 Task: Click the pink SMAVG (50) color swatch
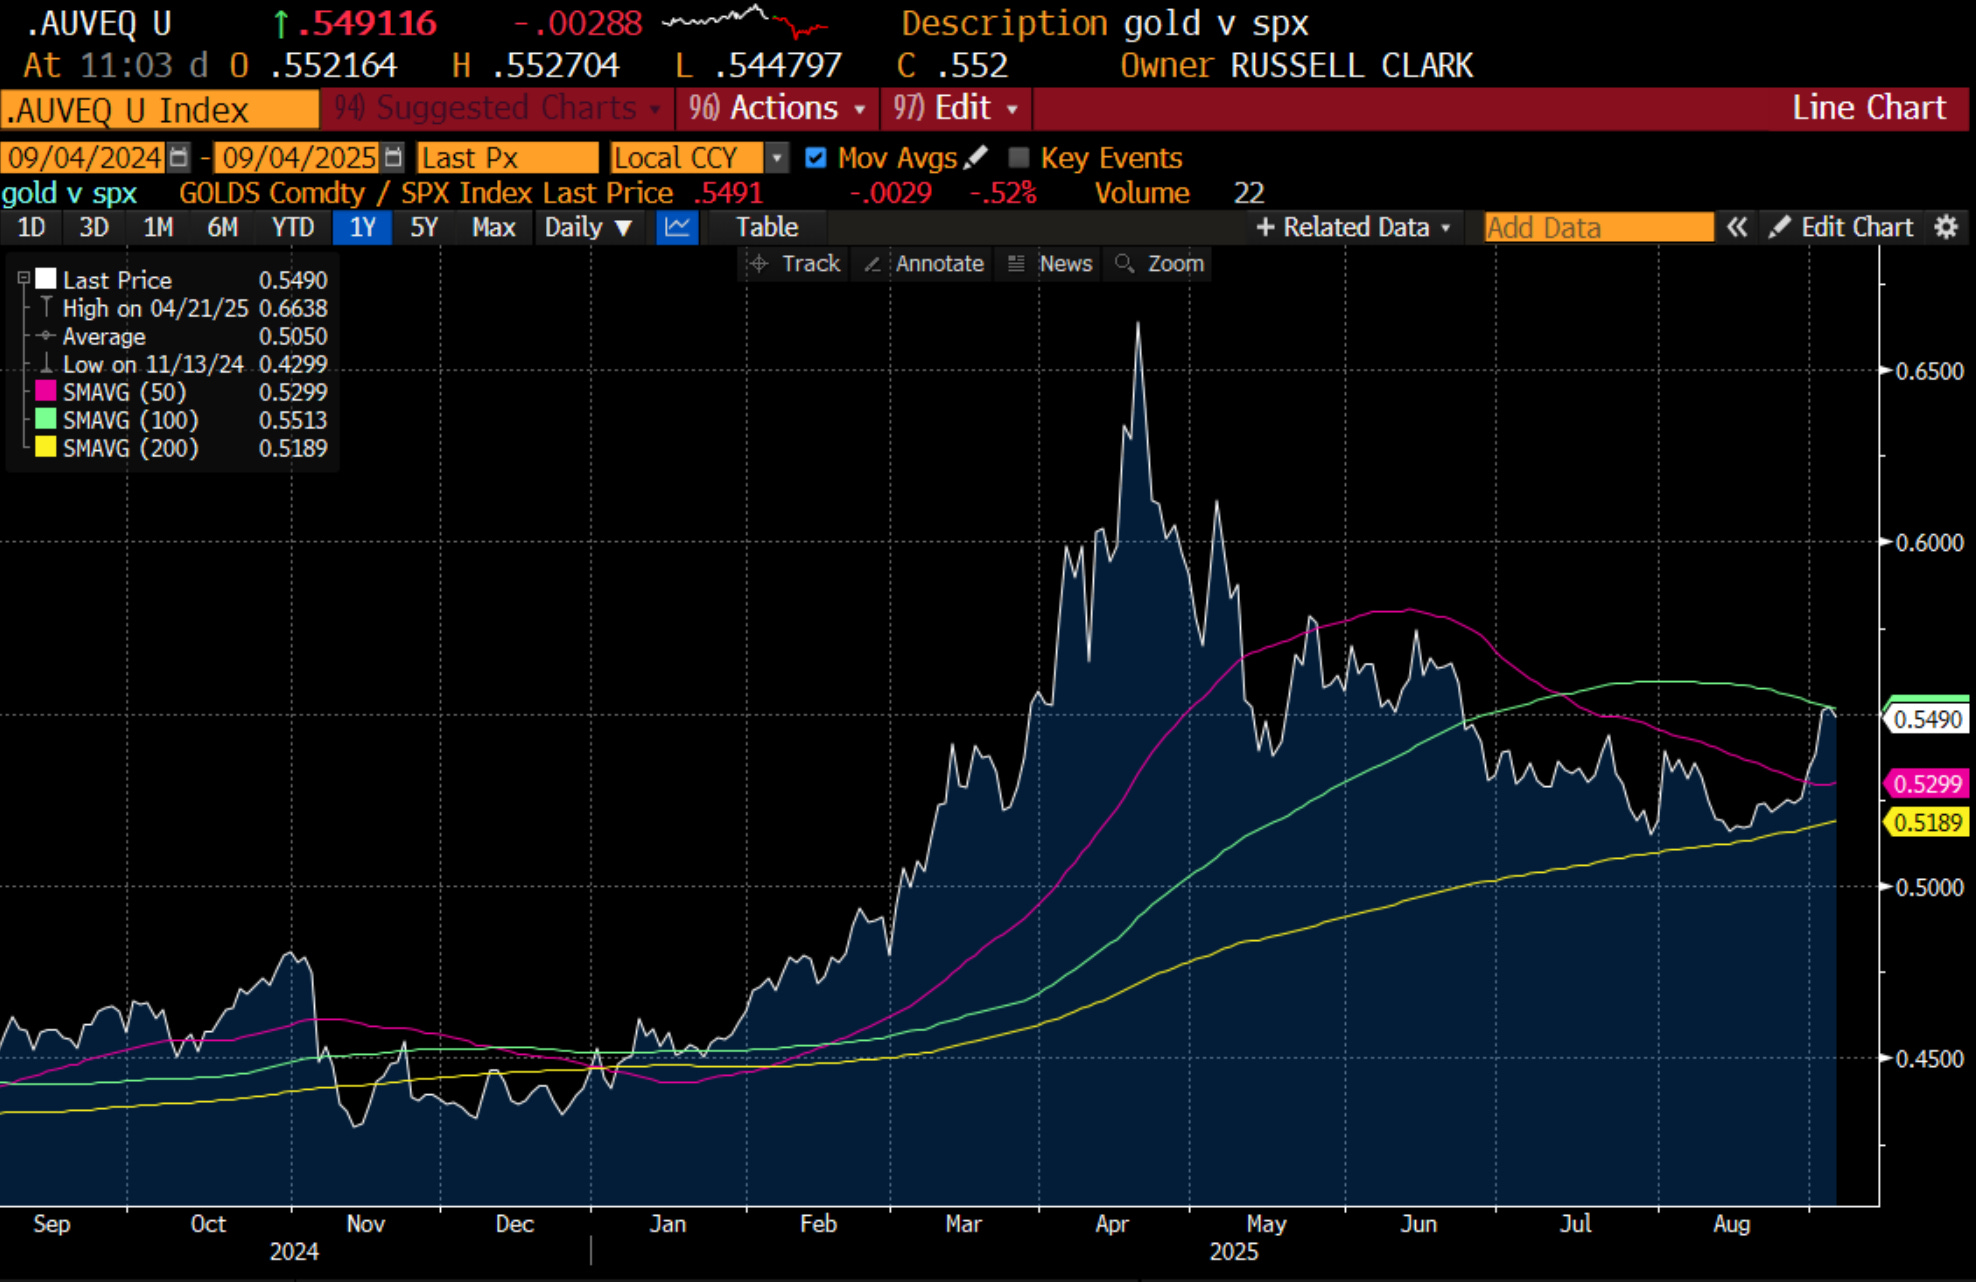[x=46, y=391]
